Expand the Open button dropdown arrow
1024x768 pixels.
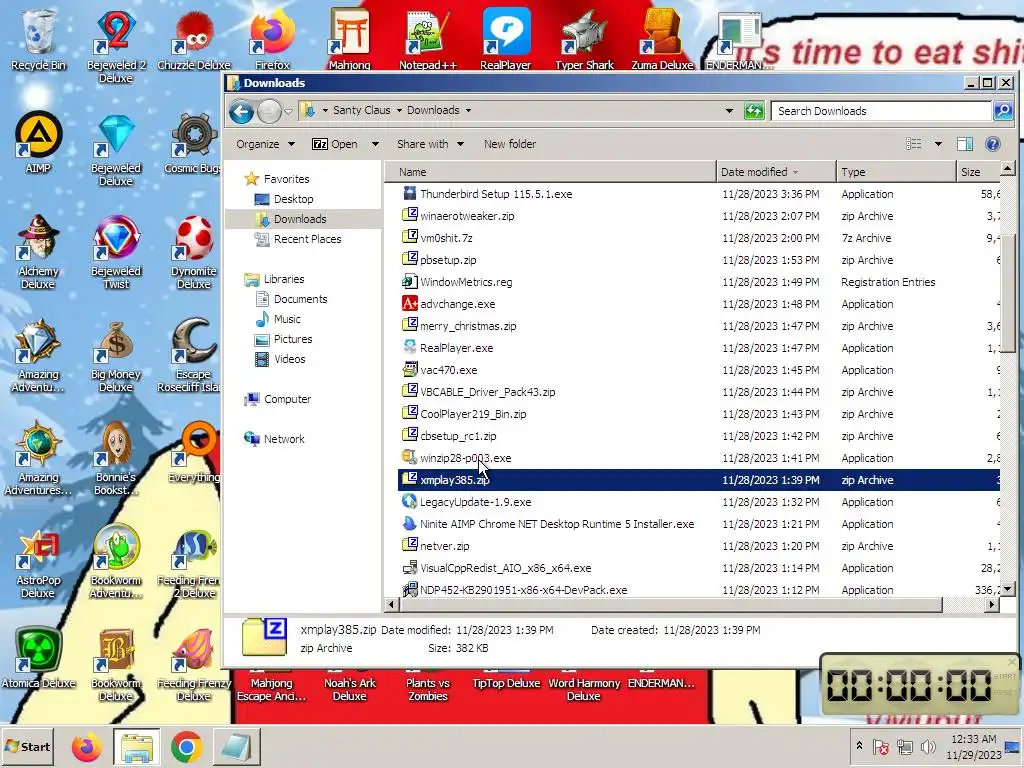pyautogui.click(x=375, y=144)
